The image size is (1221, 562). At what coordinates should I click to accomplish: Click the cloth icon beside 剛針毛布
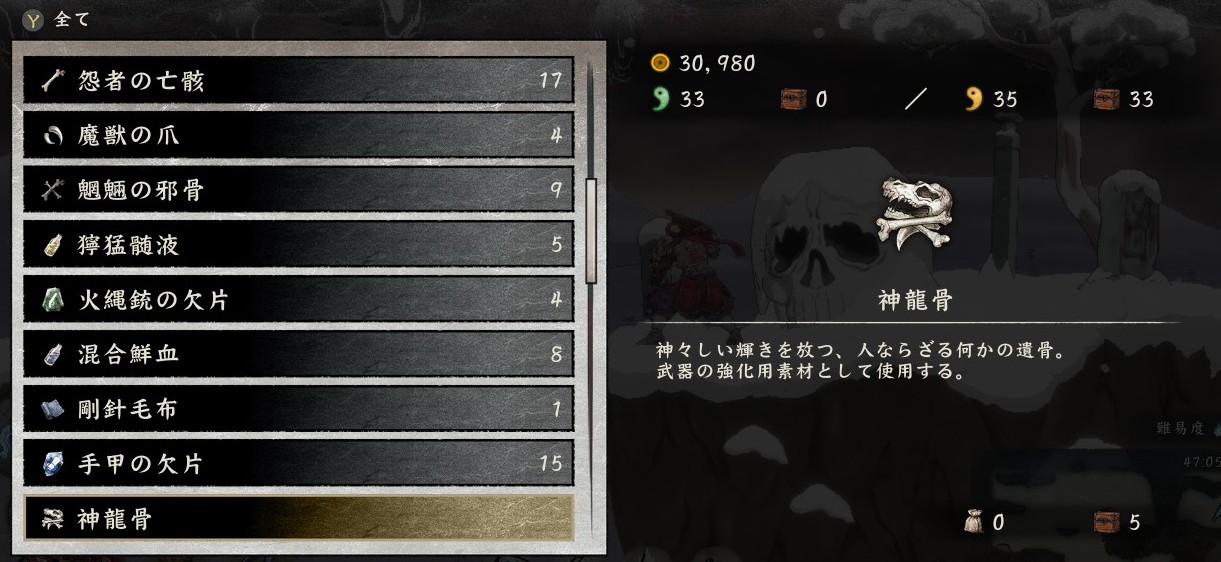coord(53,409)
